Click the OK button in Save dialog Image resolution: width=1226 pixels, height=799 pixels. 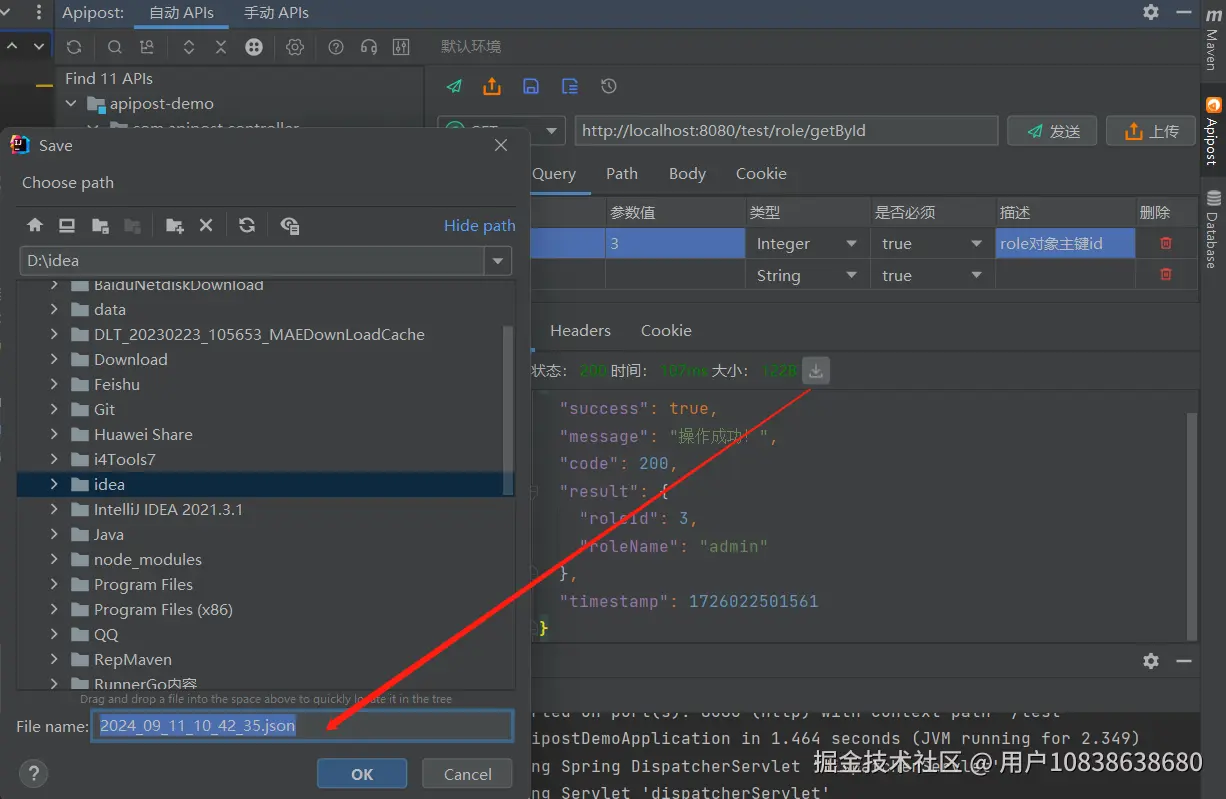click(362, 774)
